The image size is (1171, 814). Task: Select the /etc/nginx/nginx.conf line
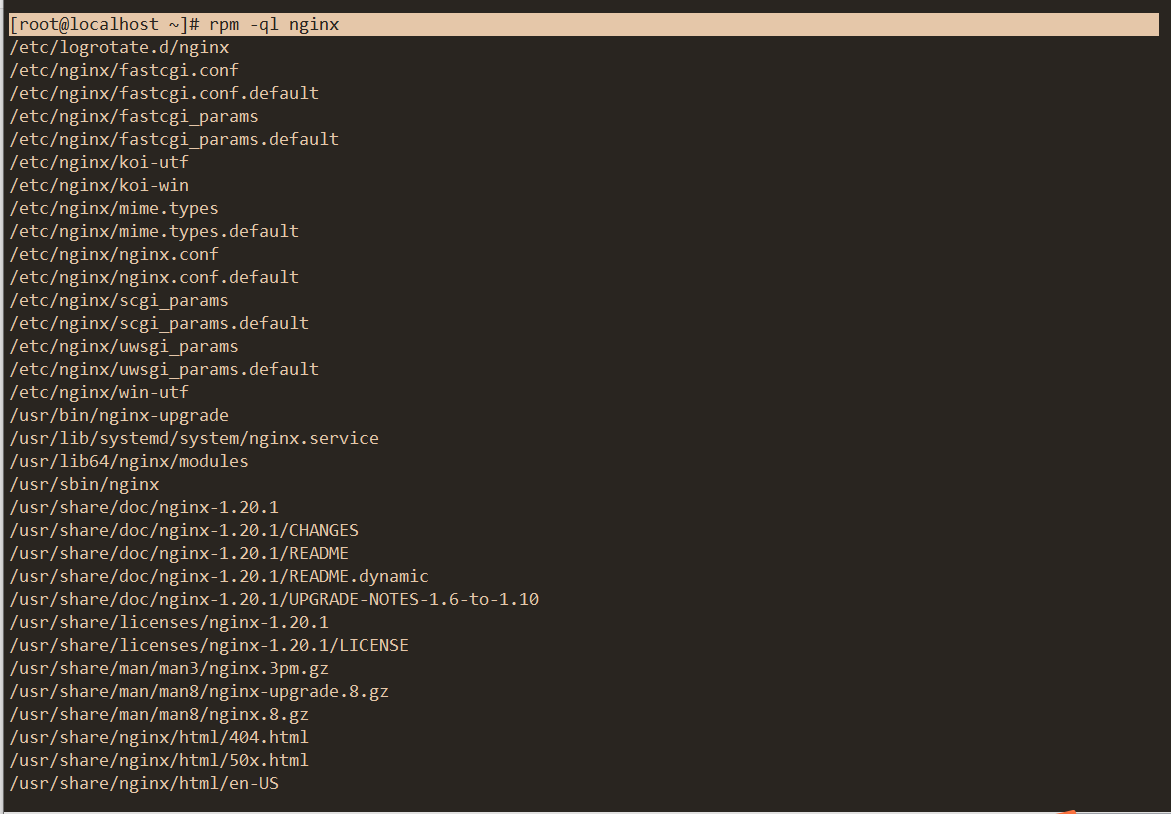pyautogui.click(x=114, y=255)
